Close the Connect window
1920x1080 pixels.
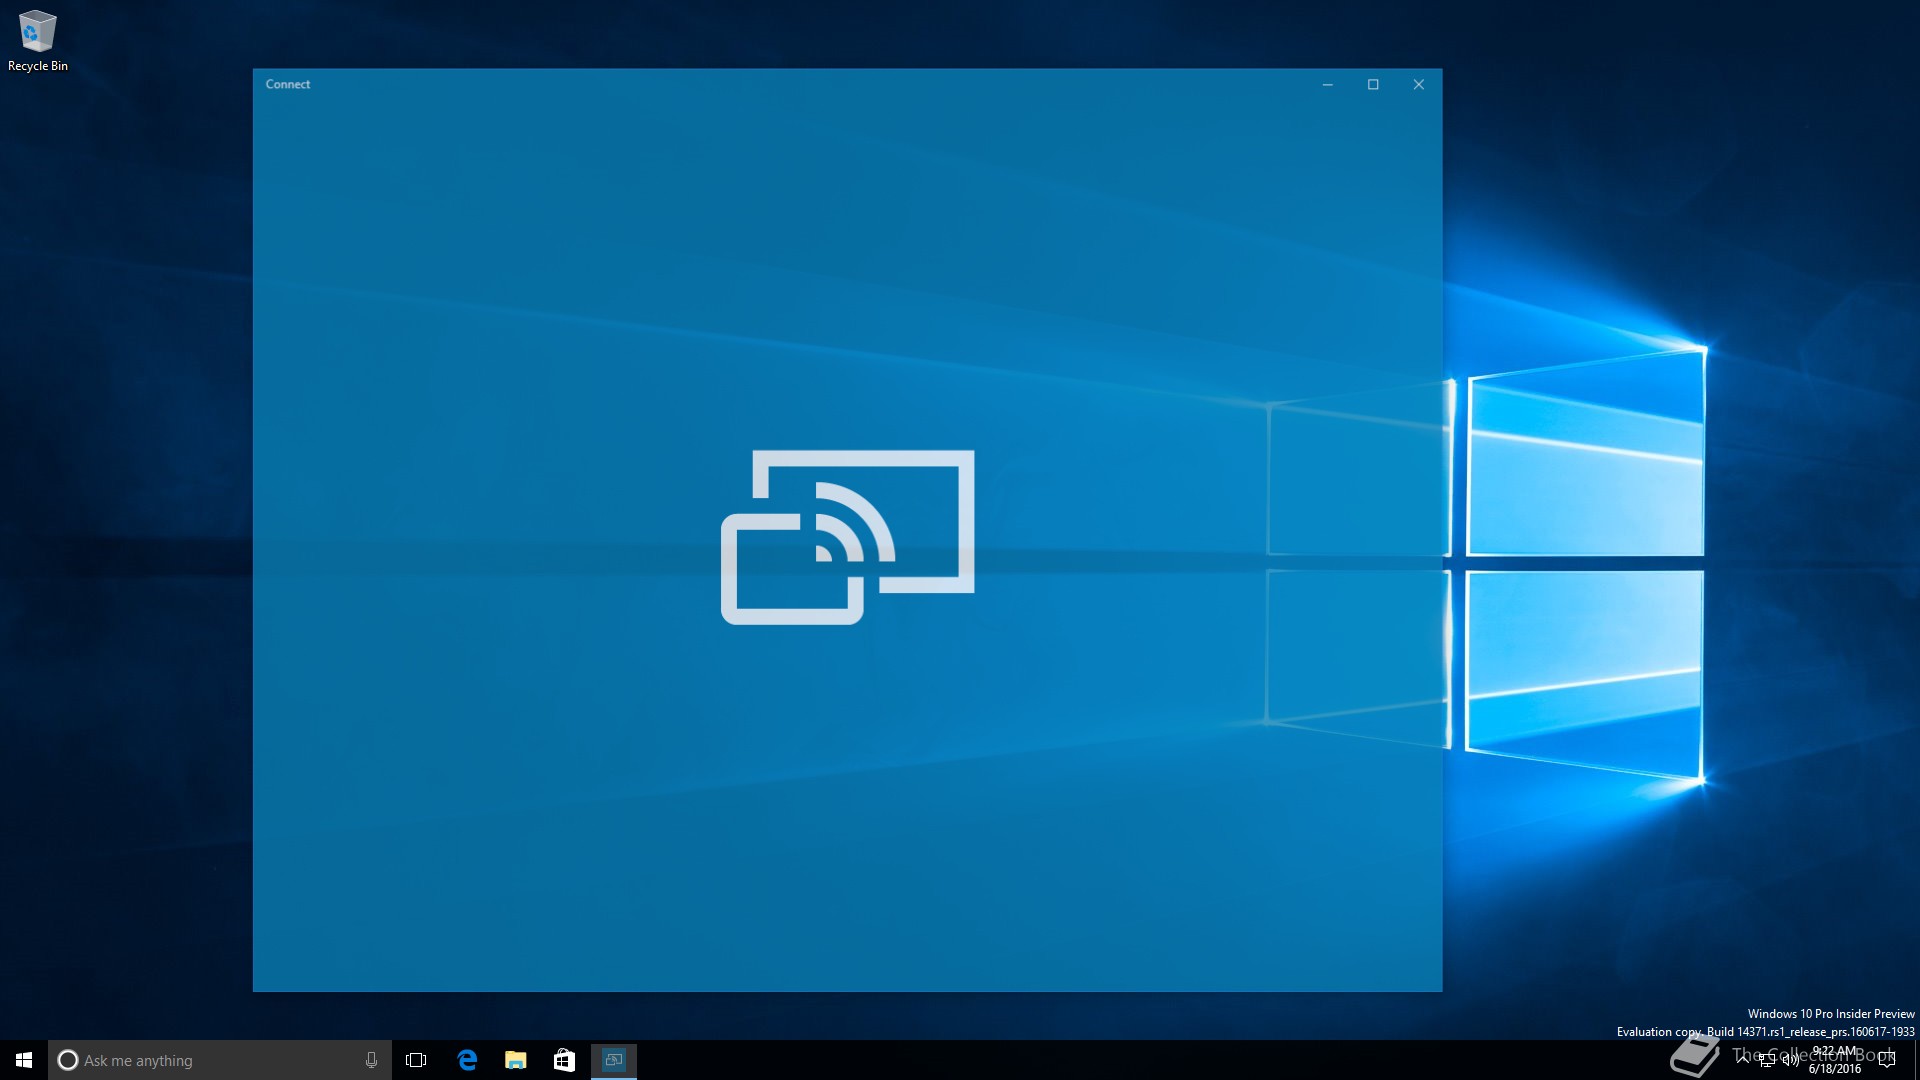point(1418,85)
